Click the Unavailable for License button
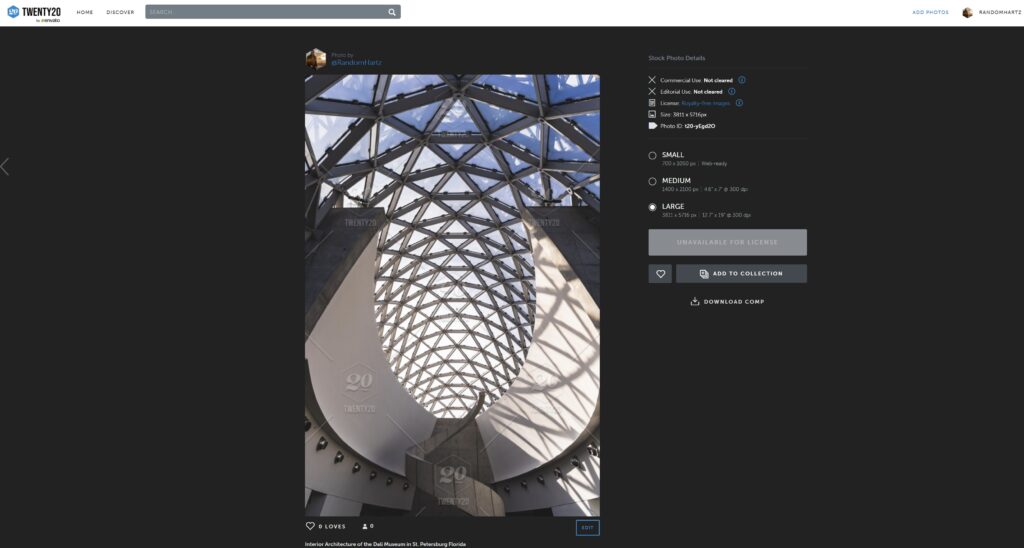The height and width of the screenshot is (548, 1024). [728, 242]
